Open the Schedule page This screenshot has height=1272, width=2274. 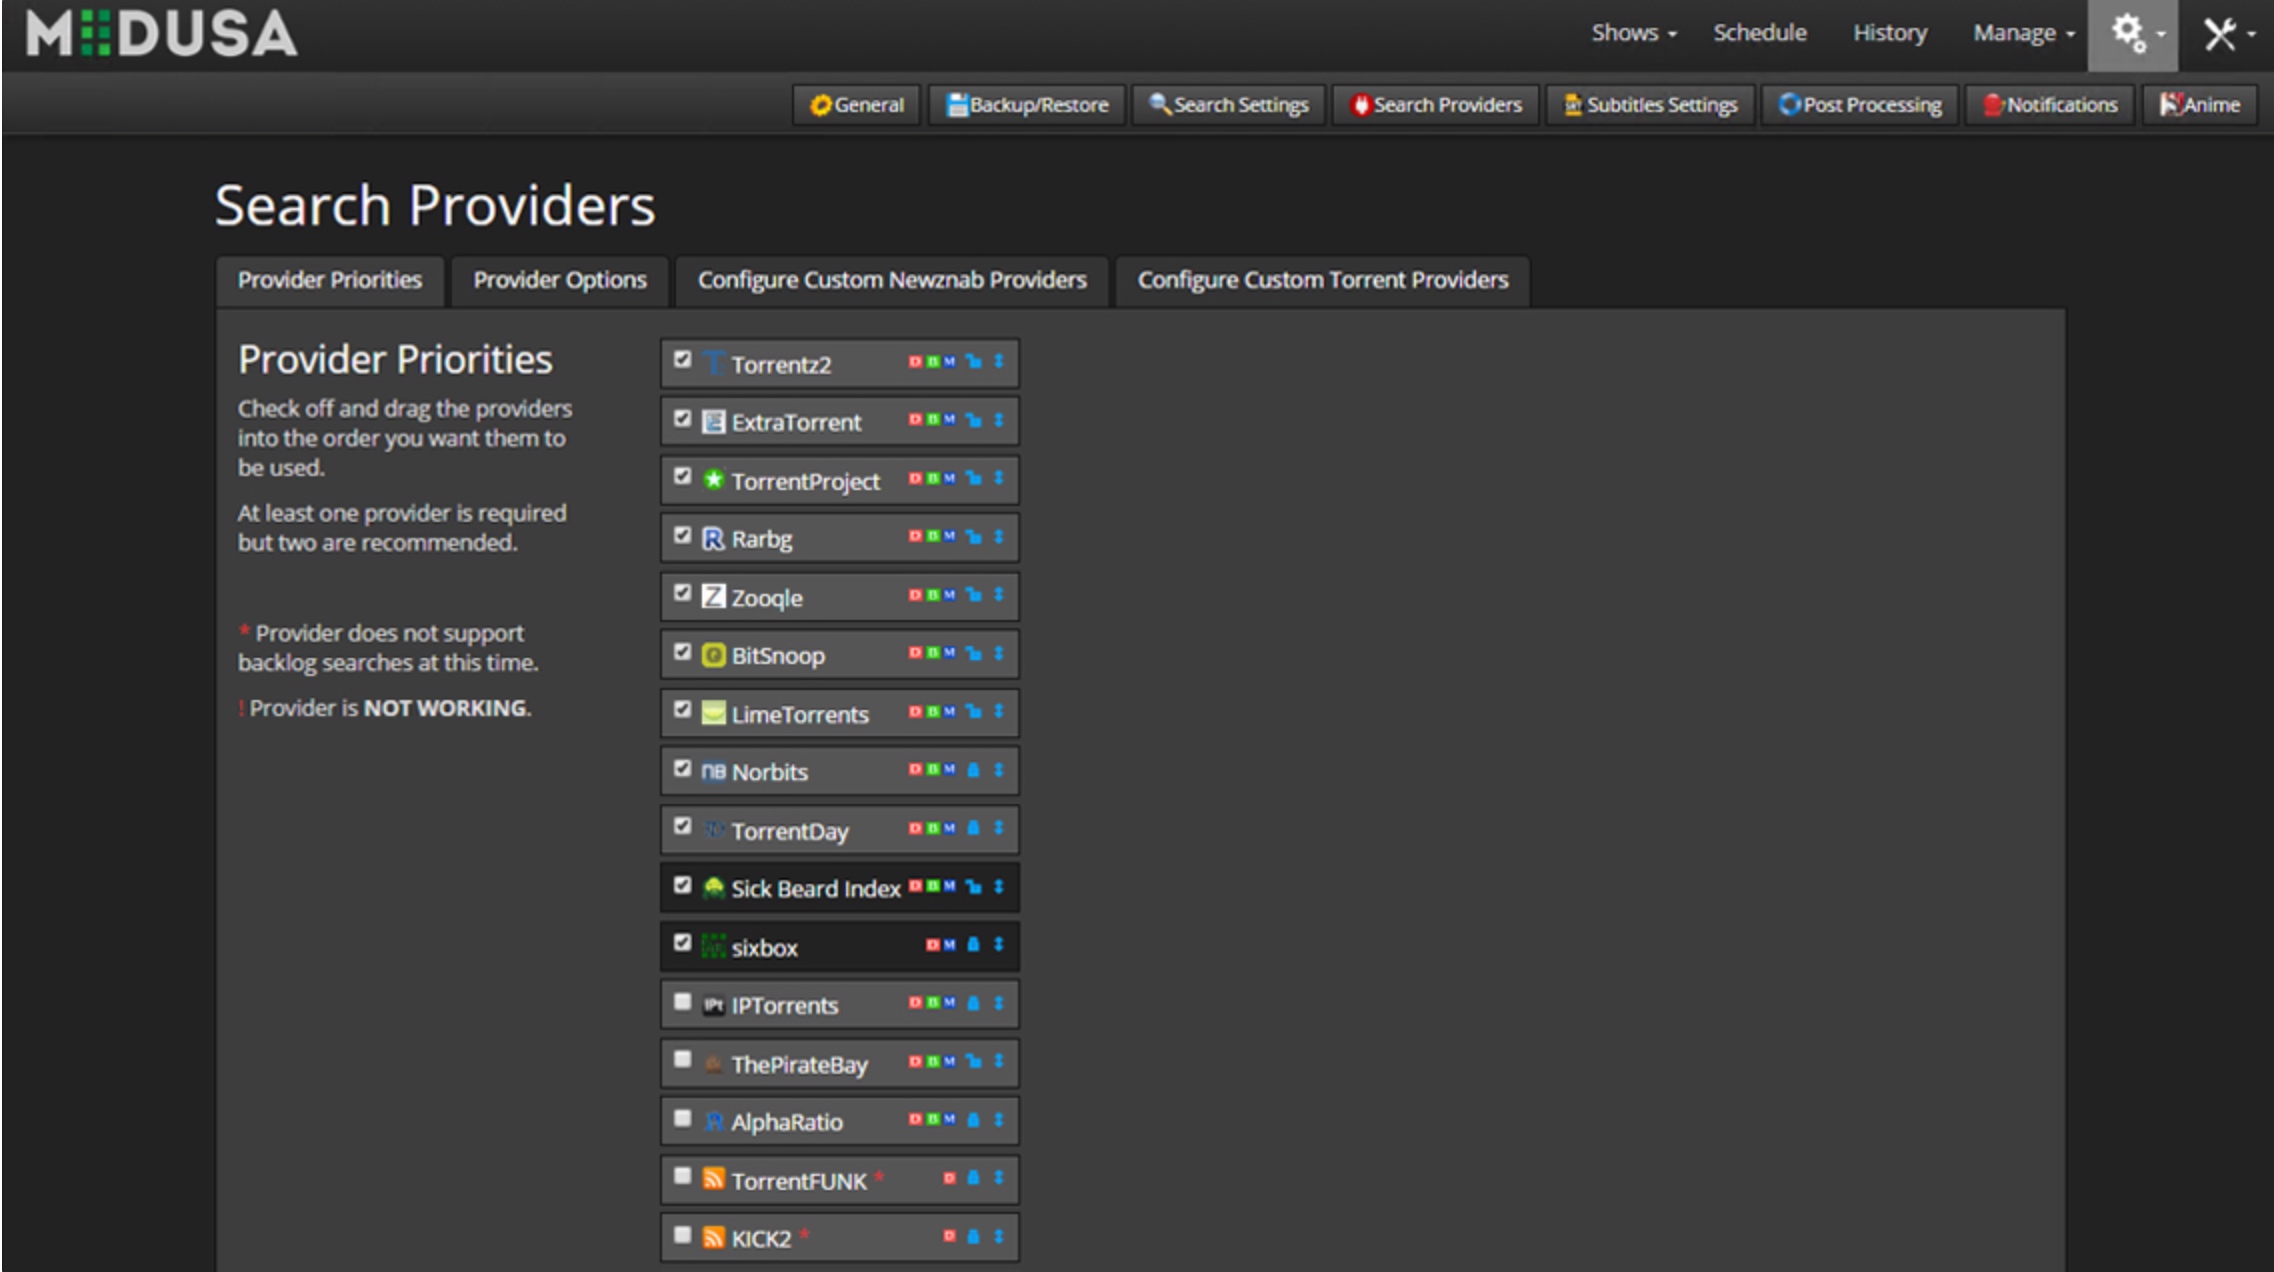[1760, 33]
